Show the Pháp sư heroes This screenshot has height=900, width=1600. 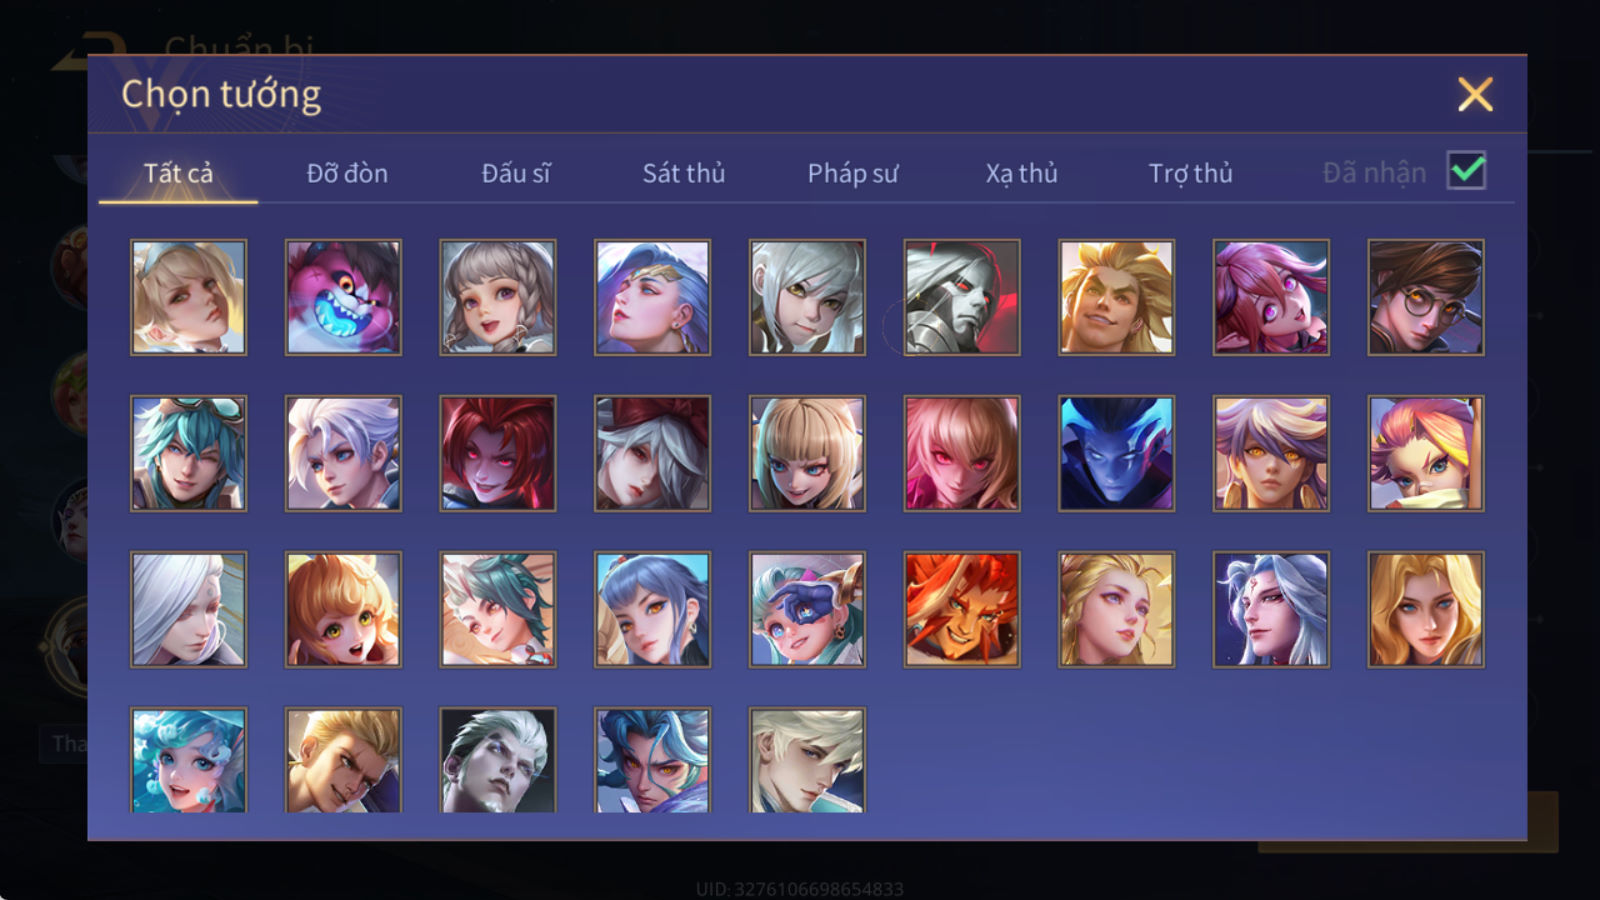853,173
